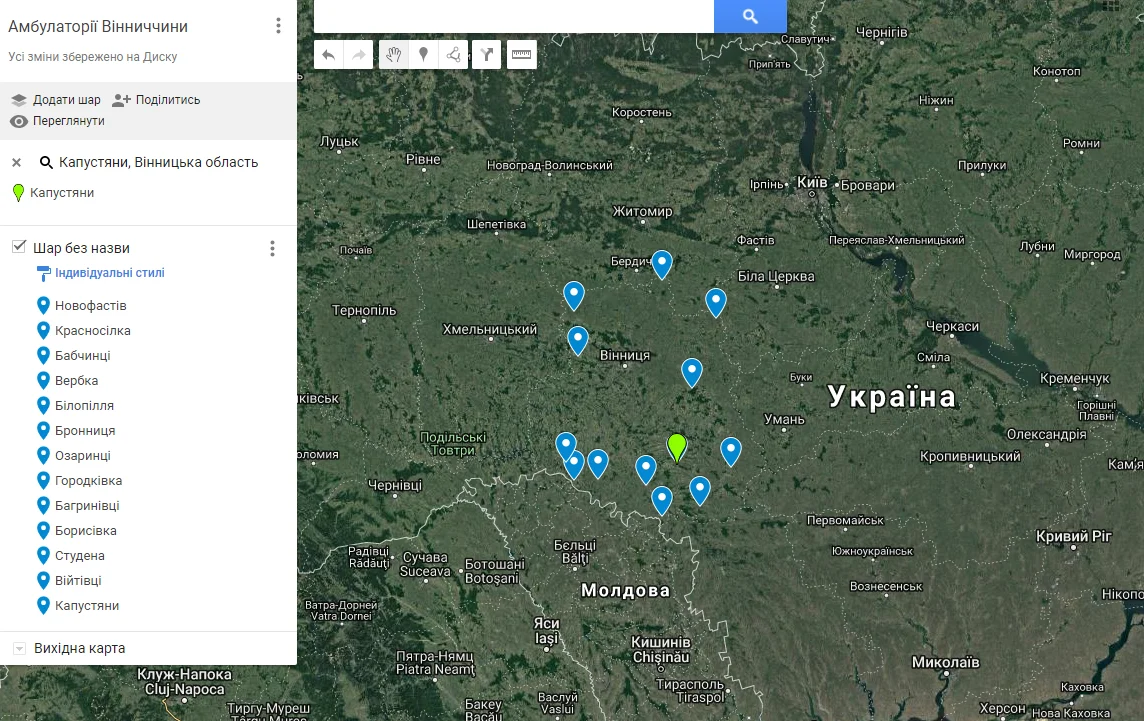Select the measure distances ruler tool
This screenshot has width=1144, height=721.
click(522, 55)
